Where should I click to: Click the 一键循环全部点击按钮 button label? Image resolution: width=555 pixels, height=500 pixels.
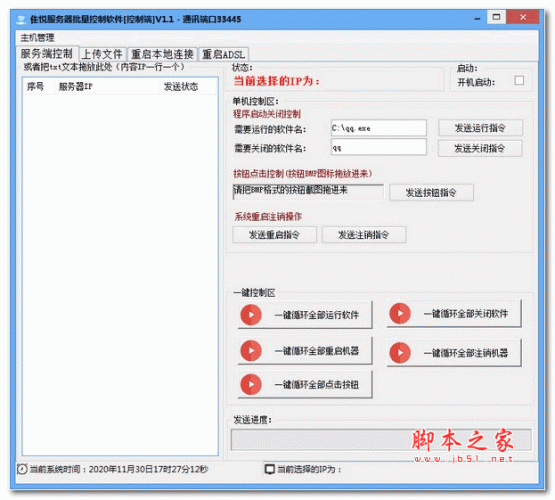pos(317,384)
